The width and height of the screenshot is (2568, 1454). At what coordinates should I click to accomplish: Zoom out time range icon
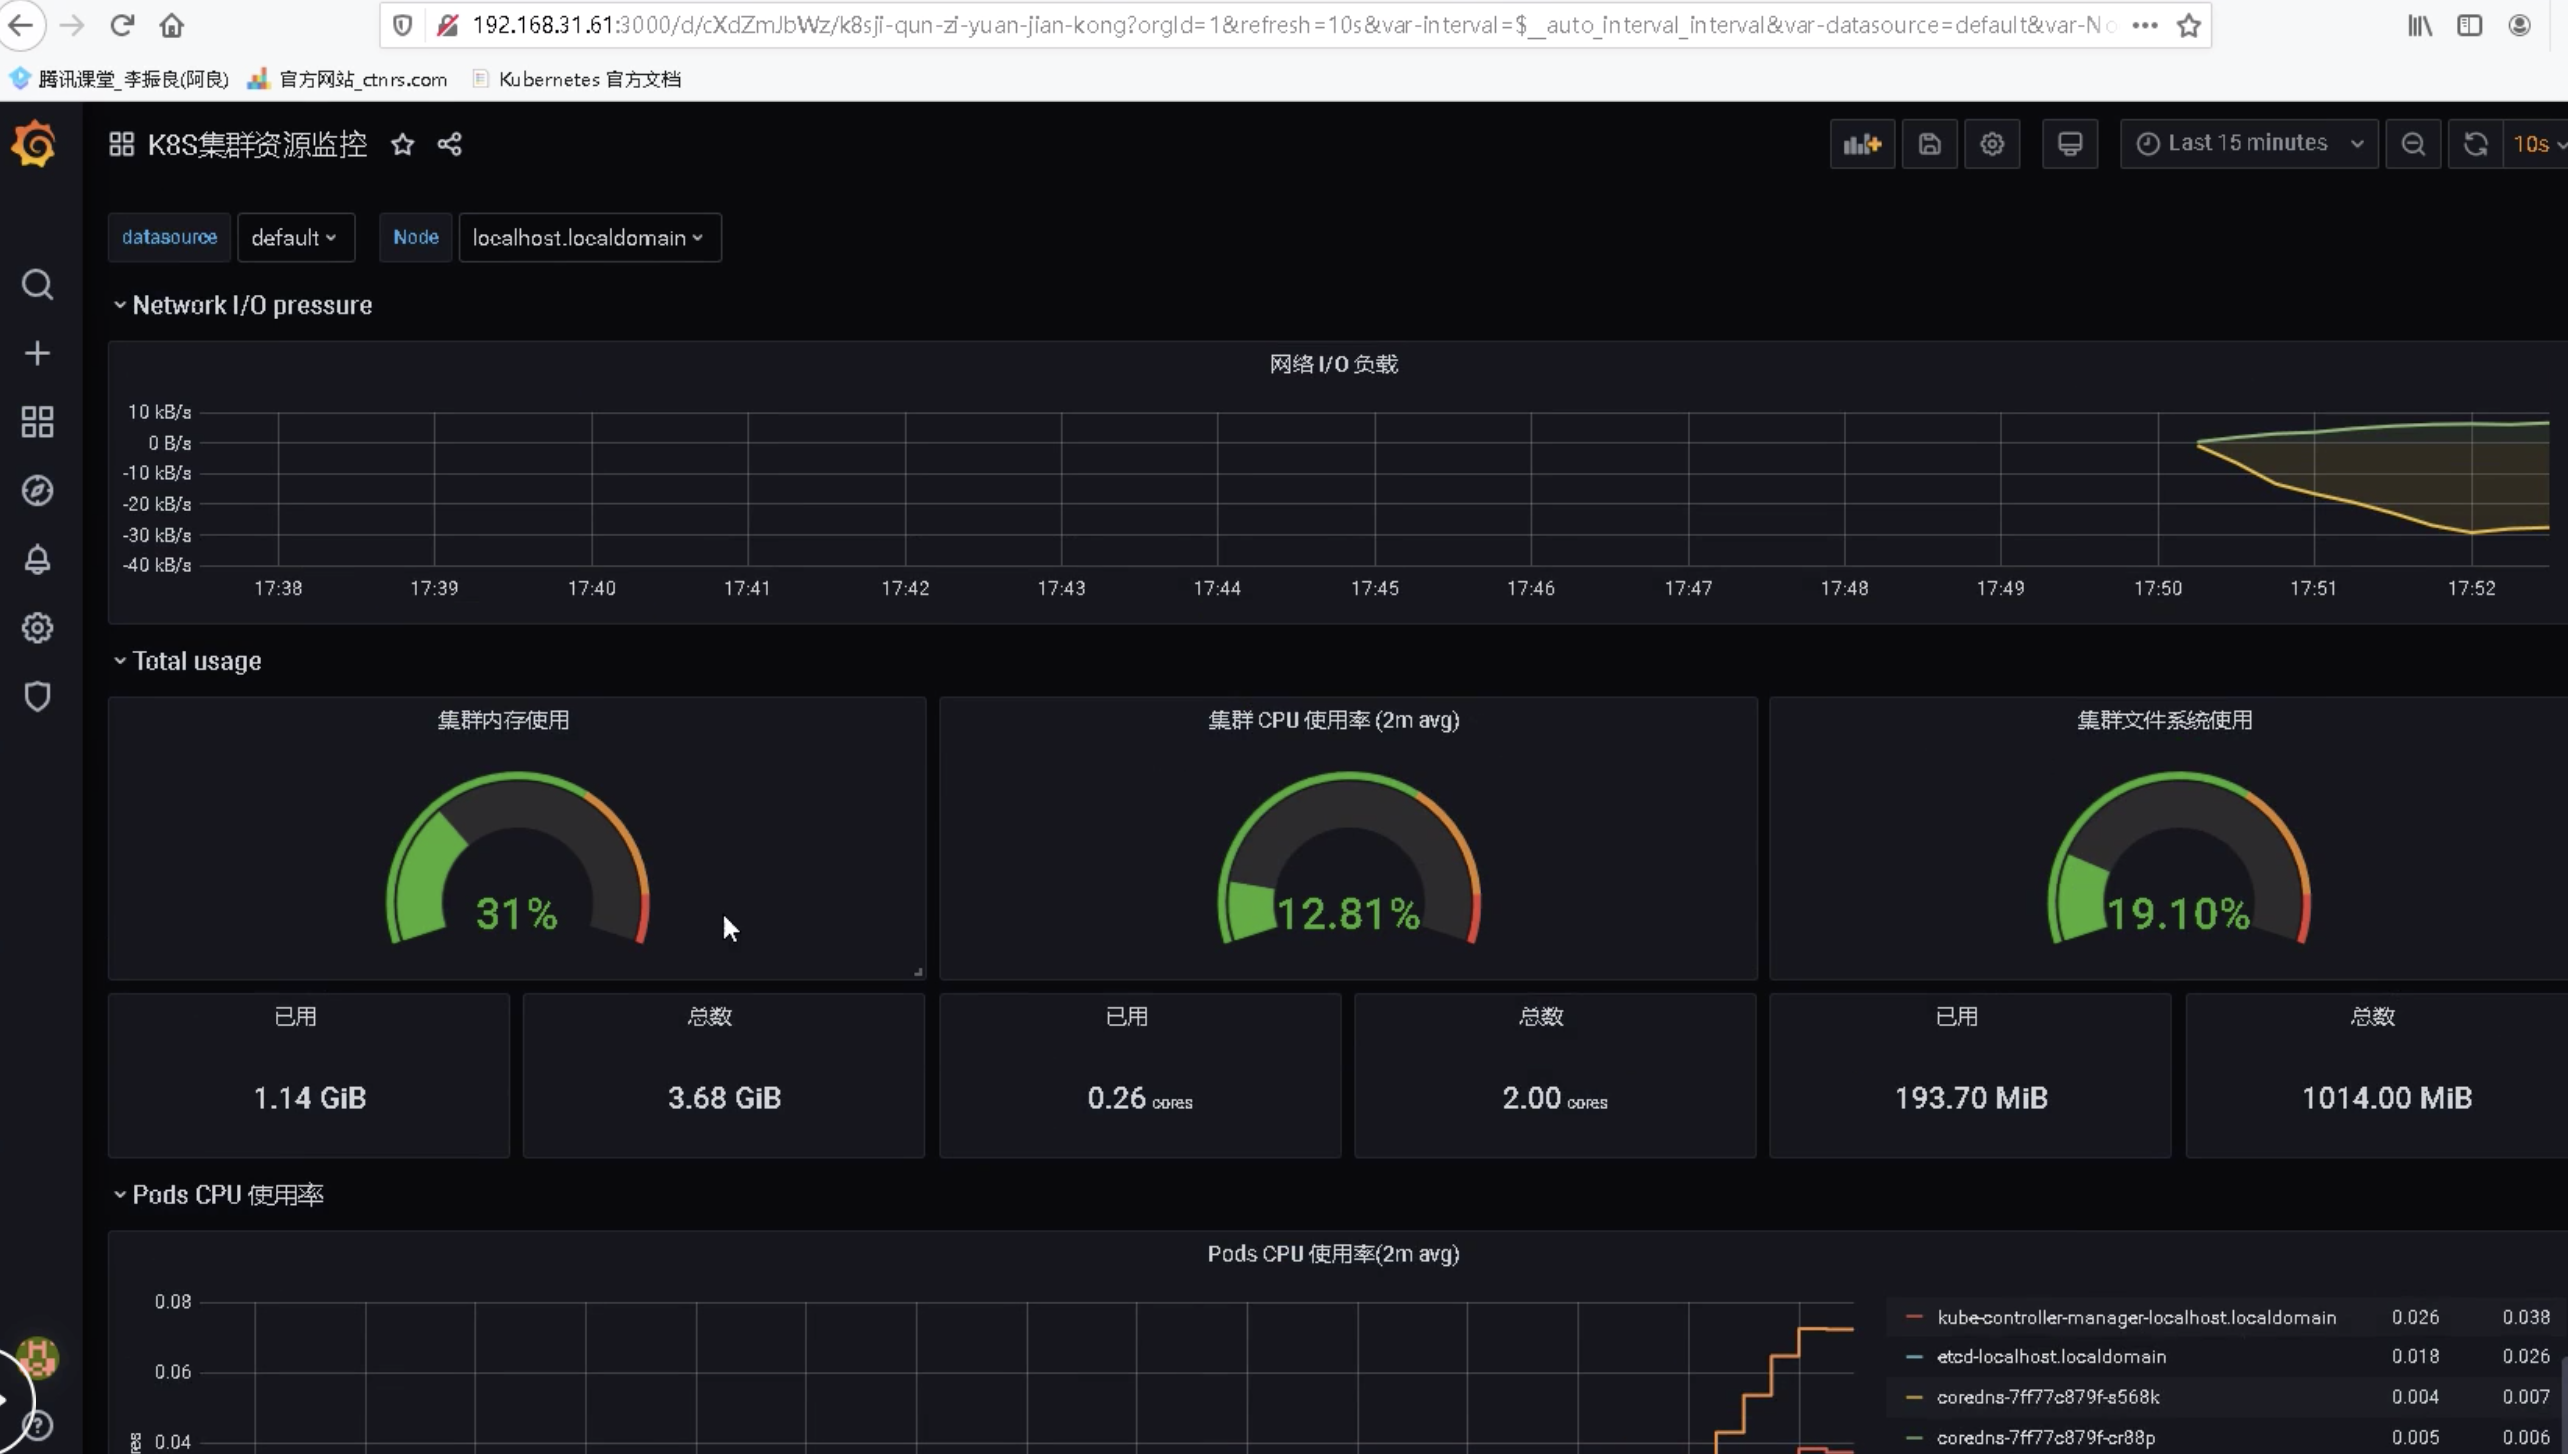pyautogui.click(x=2413, y=144)
